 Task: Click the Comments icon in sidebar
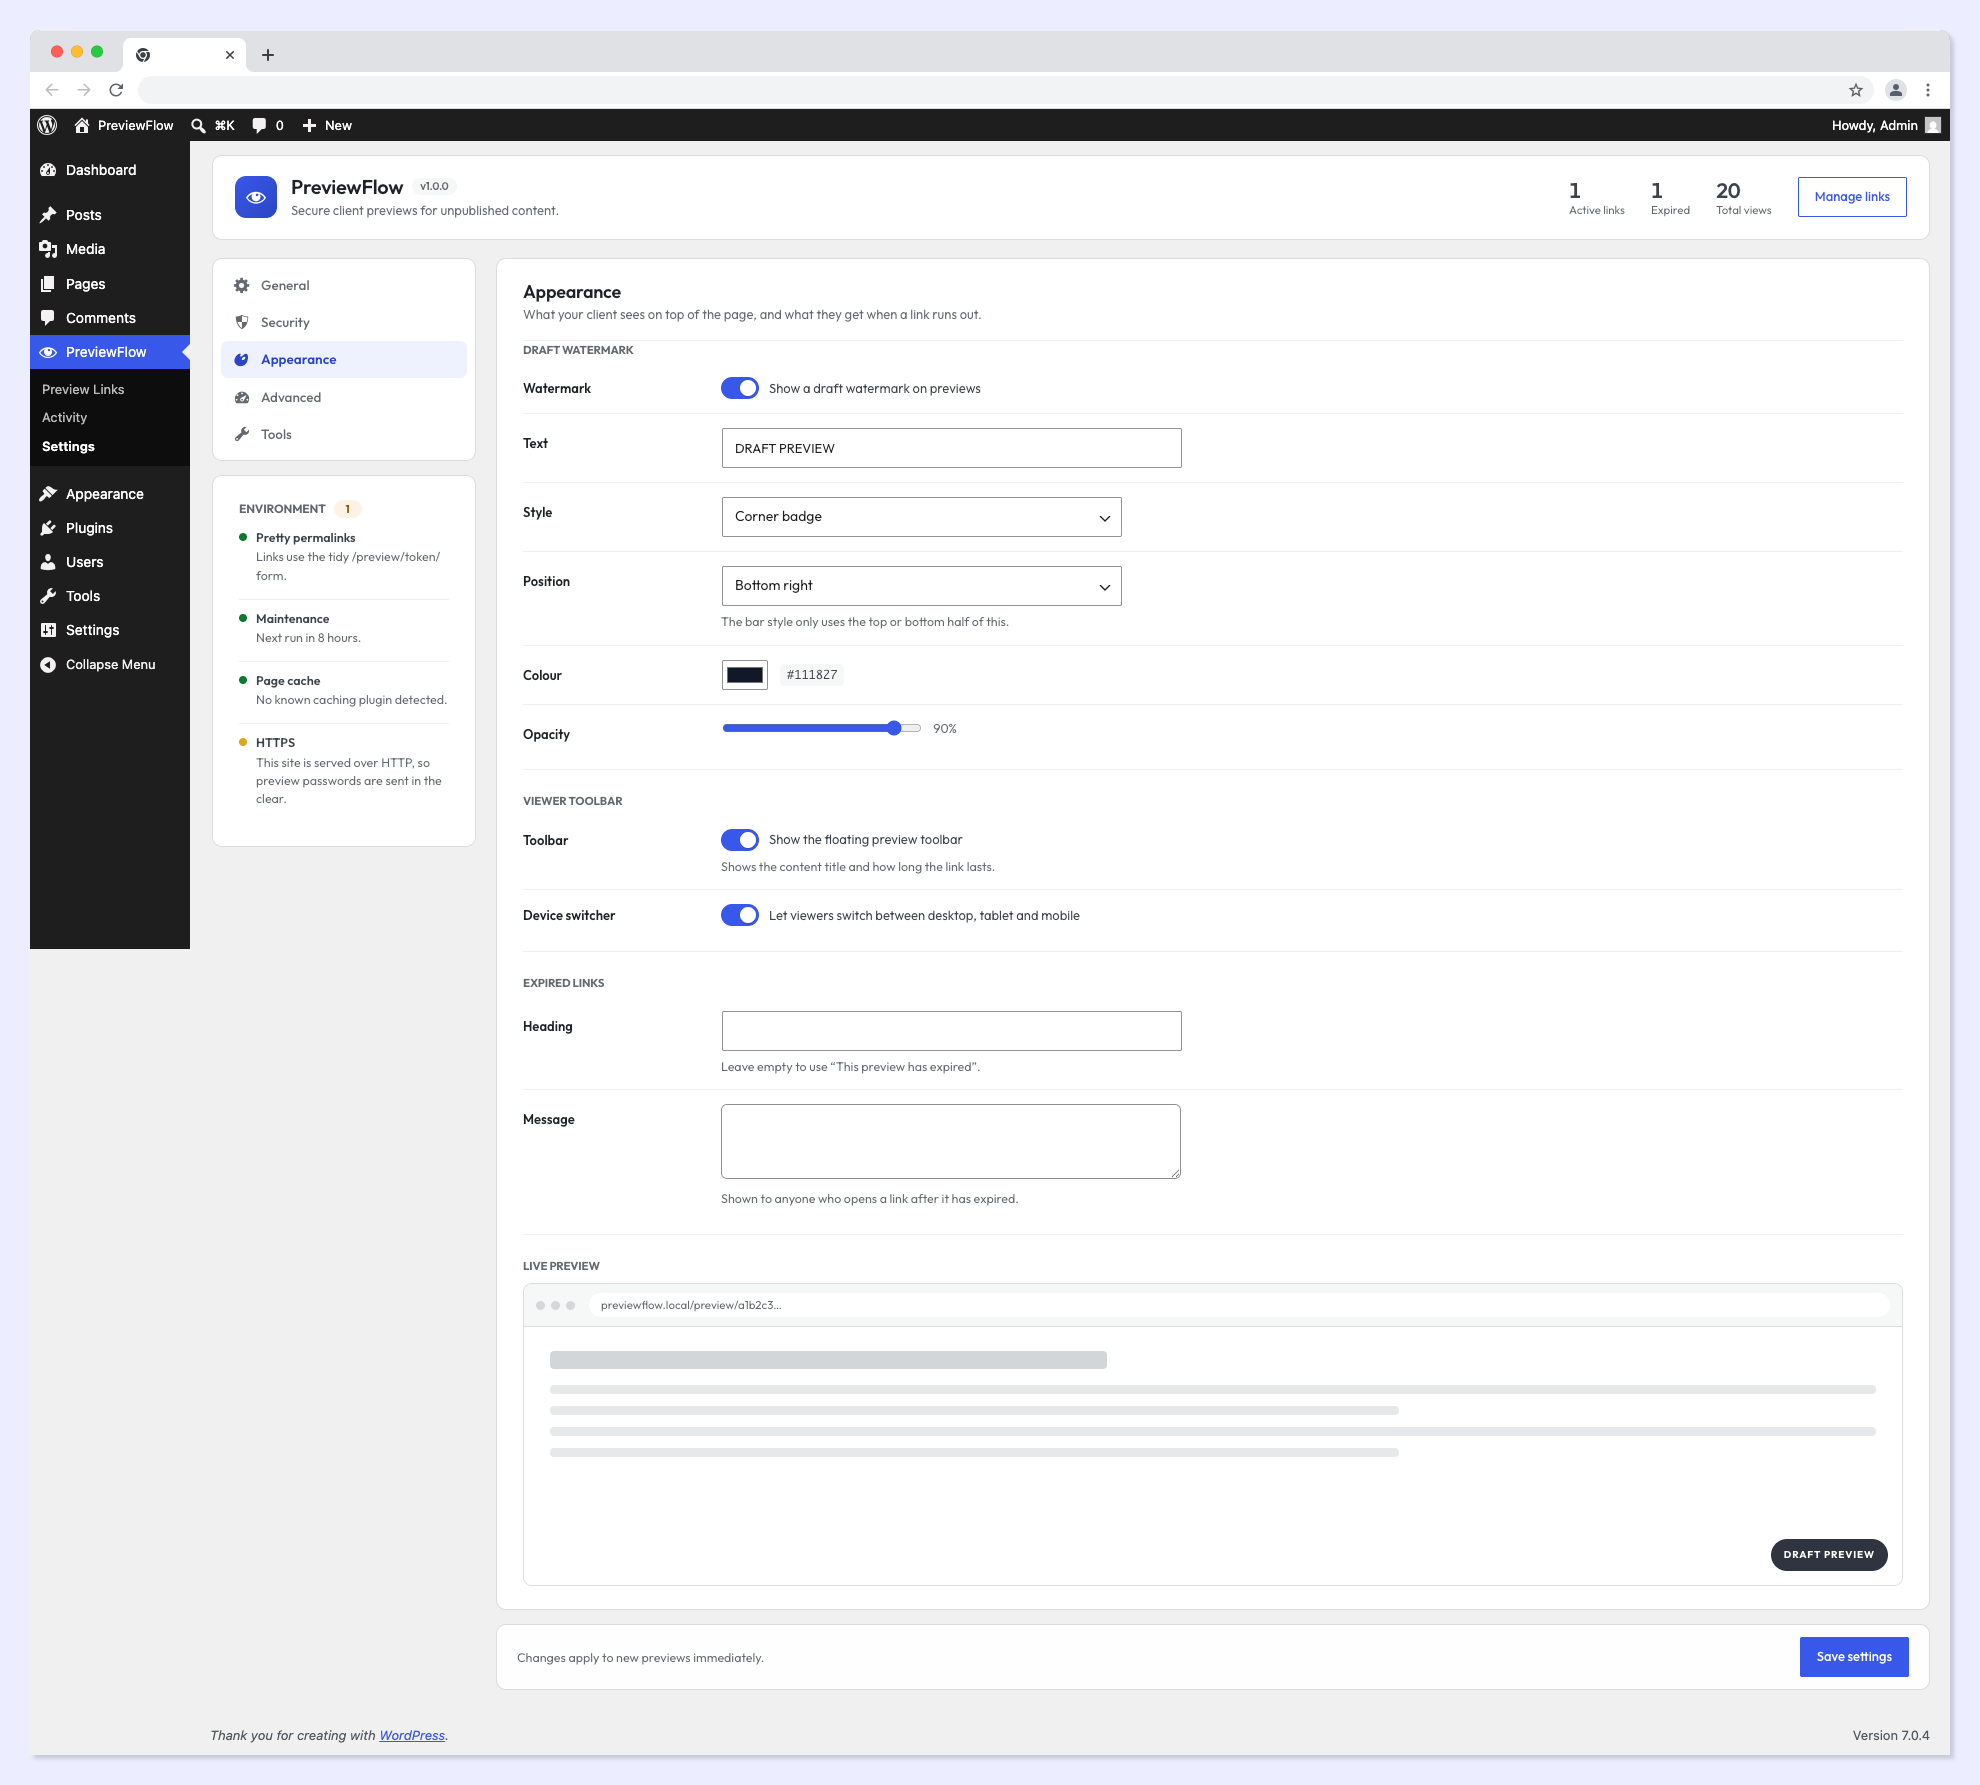coord(48,318)
